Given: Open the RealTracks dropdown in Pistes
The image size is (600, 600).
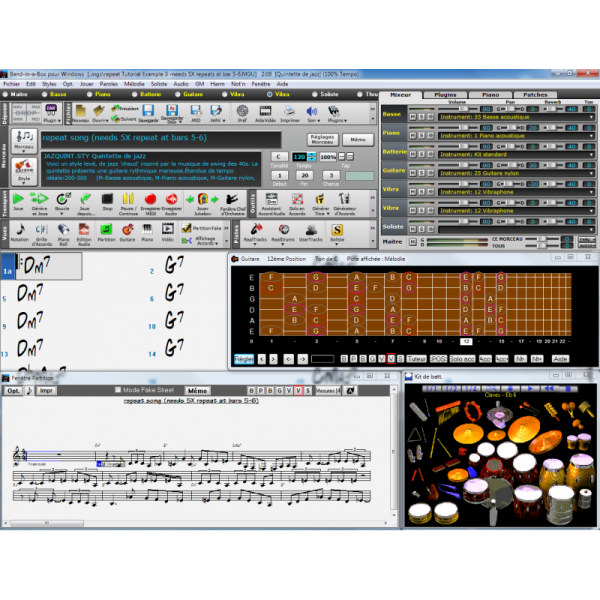Looking at the screenshot, I should pos(255,244).
